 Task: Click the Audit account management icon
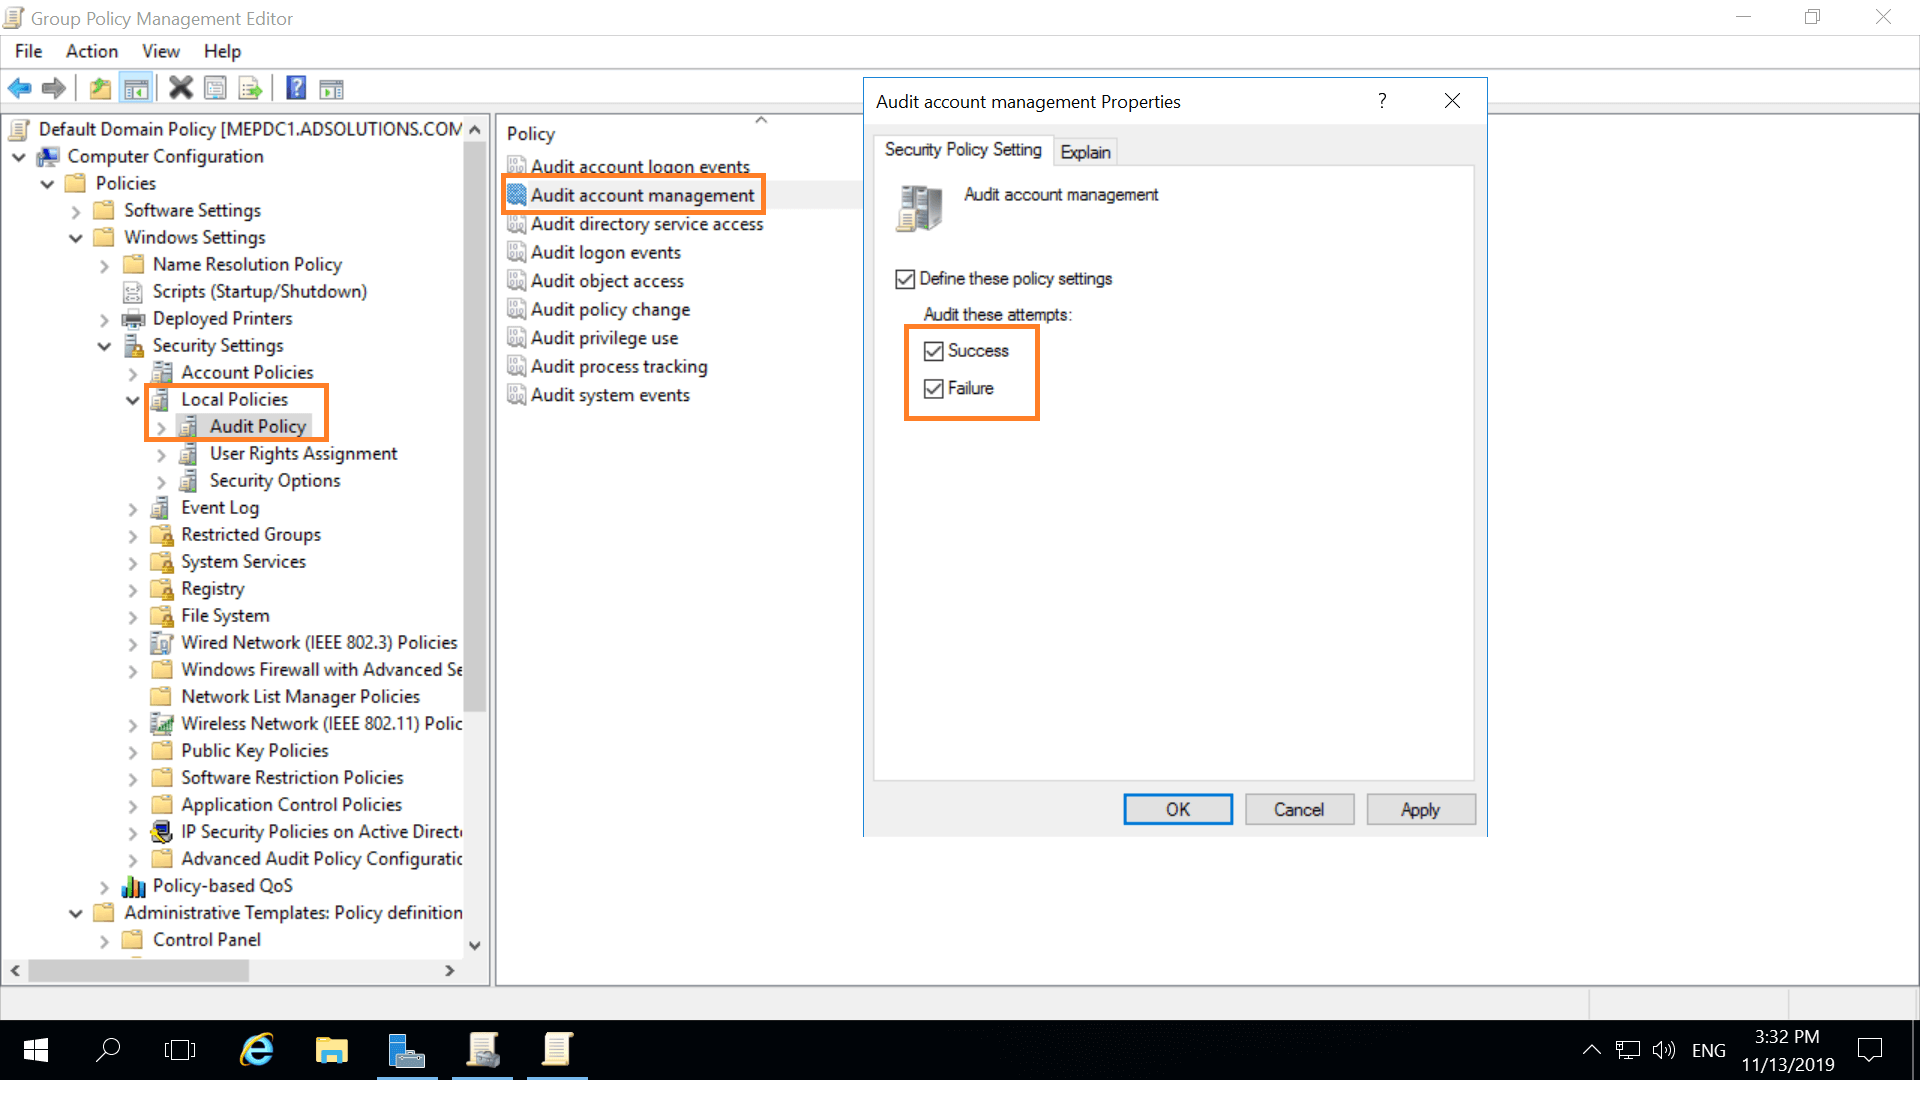pyautogui.click(x=919, y=206)
